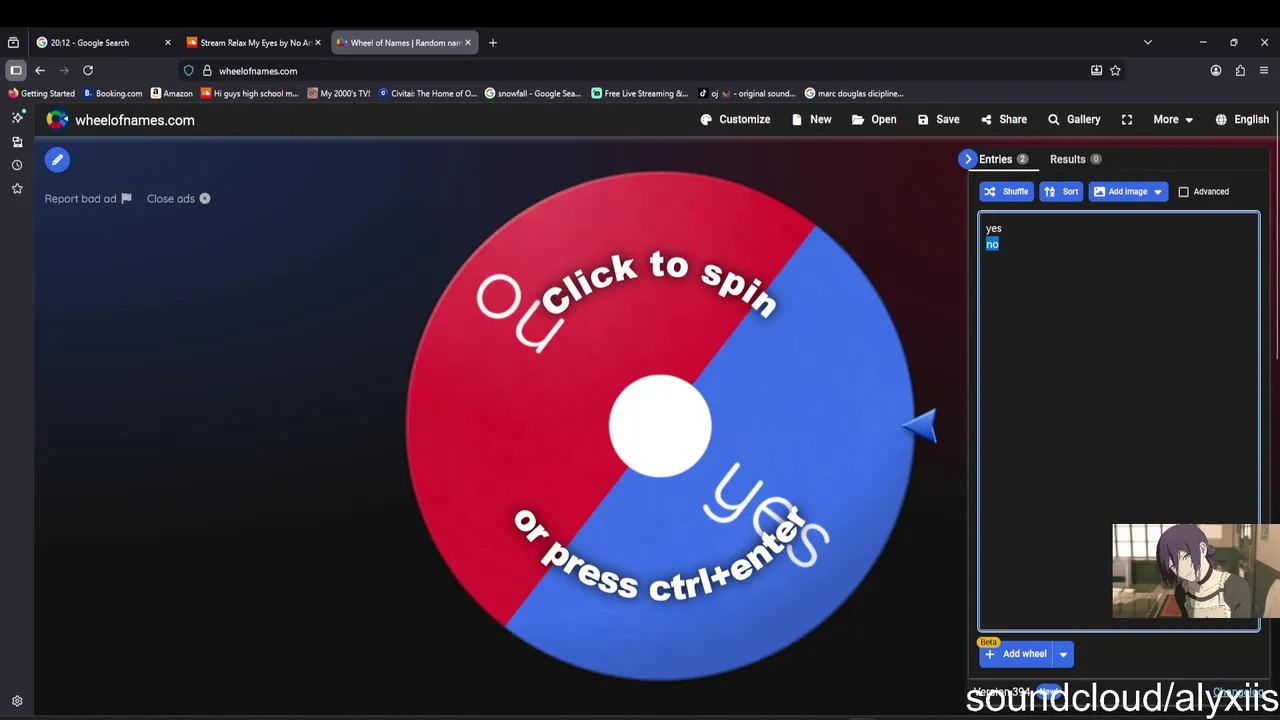Sort the entries alphabetically

click(1061, 191)
